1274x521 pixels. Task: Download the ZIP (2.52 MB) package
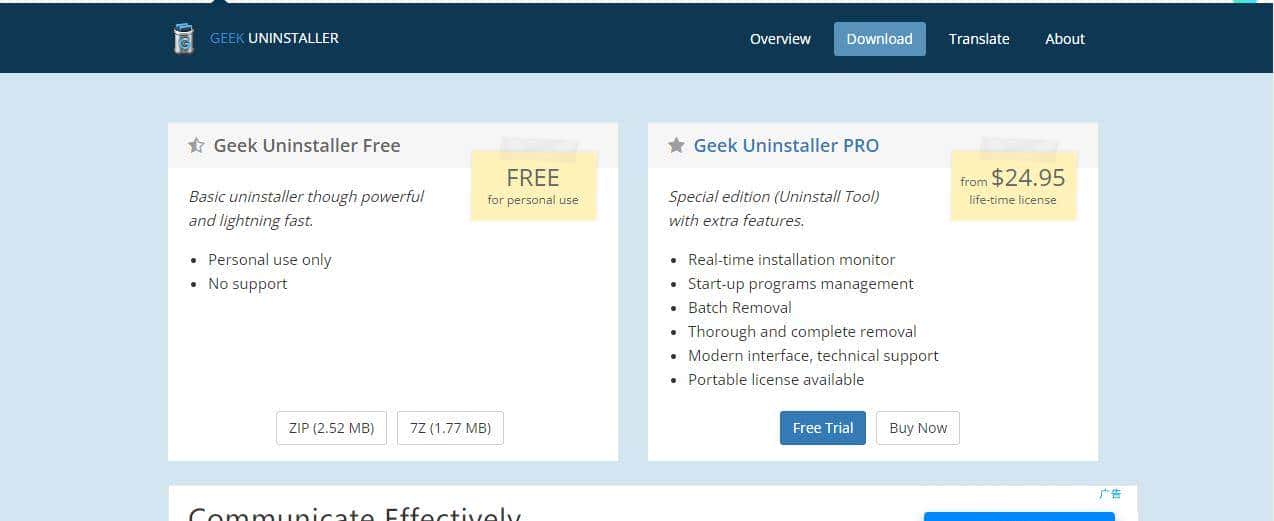331,428
